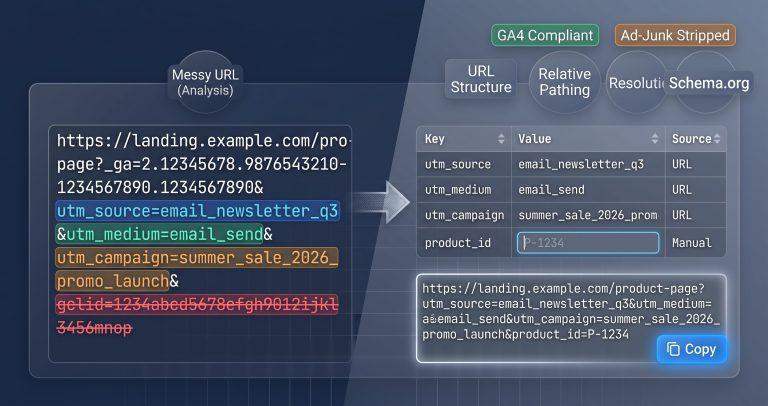Sort by the Source column arrows
Image resolution: width=768 pixels, height=406 pixels.
point(717,139)
